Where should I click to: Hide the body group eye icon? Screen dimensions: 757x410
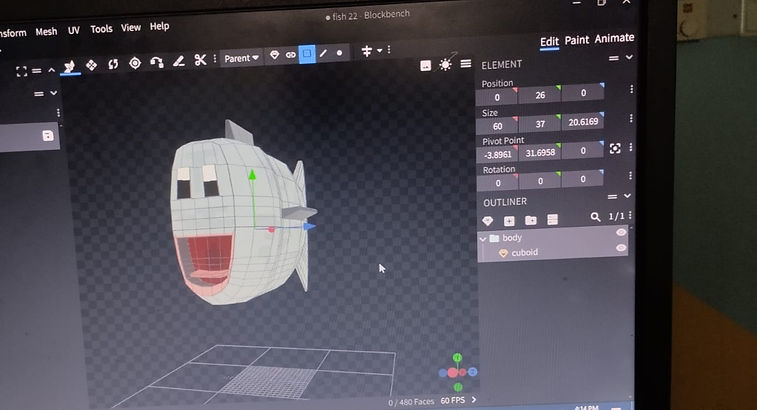(x=621, y=232)
